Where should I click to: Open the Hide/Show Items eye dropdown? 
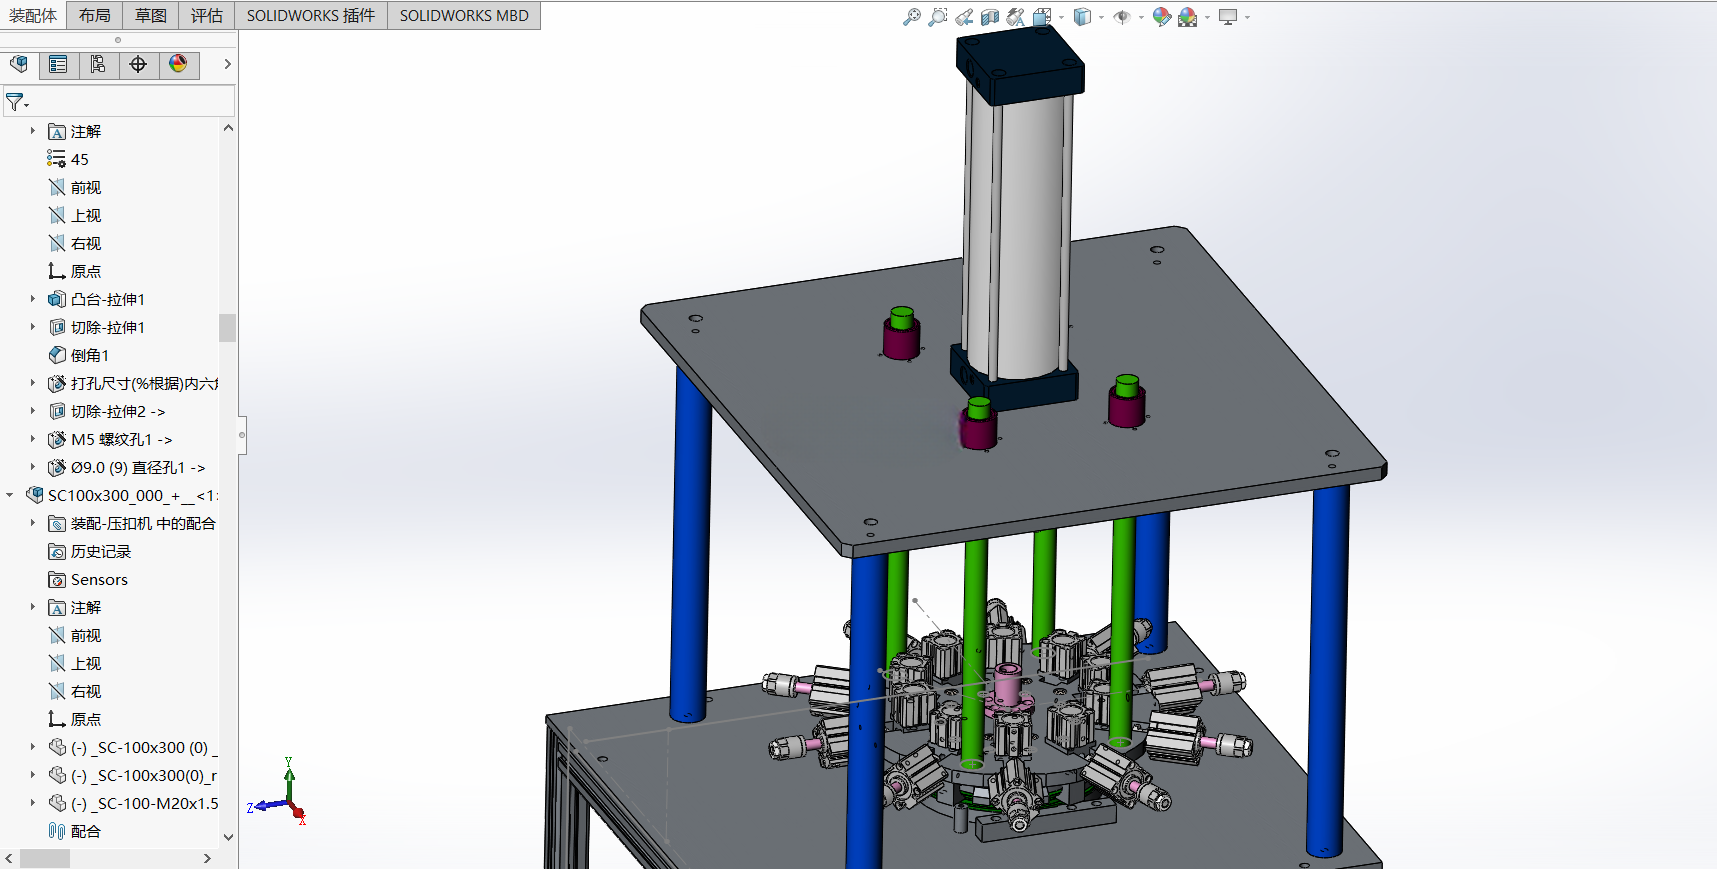(x=1140, y=18)
